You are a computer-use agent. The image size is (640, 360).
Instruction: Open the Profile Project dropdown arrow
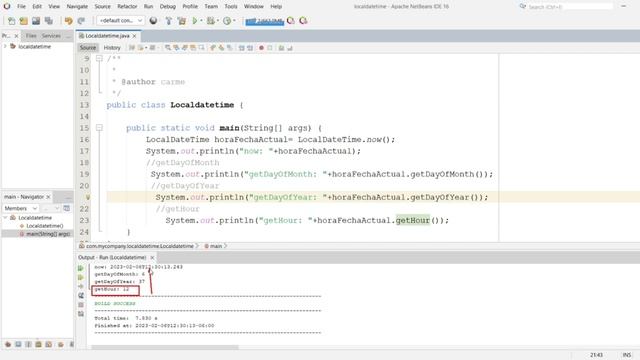coord(234,21)
